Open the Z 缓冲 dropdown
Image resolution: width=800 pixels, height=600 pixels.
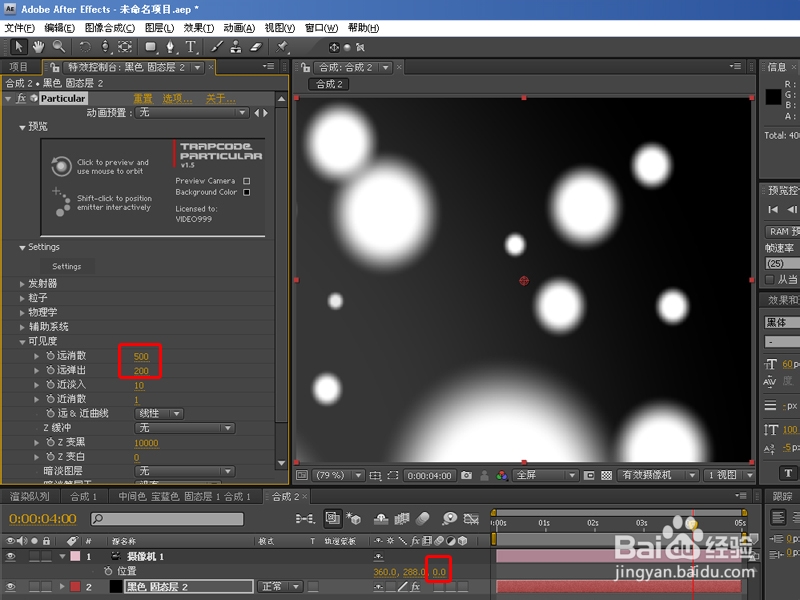click(x=185, y=428)
